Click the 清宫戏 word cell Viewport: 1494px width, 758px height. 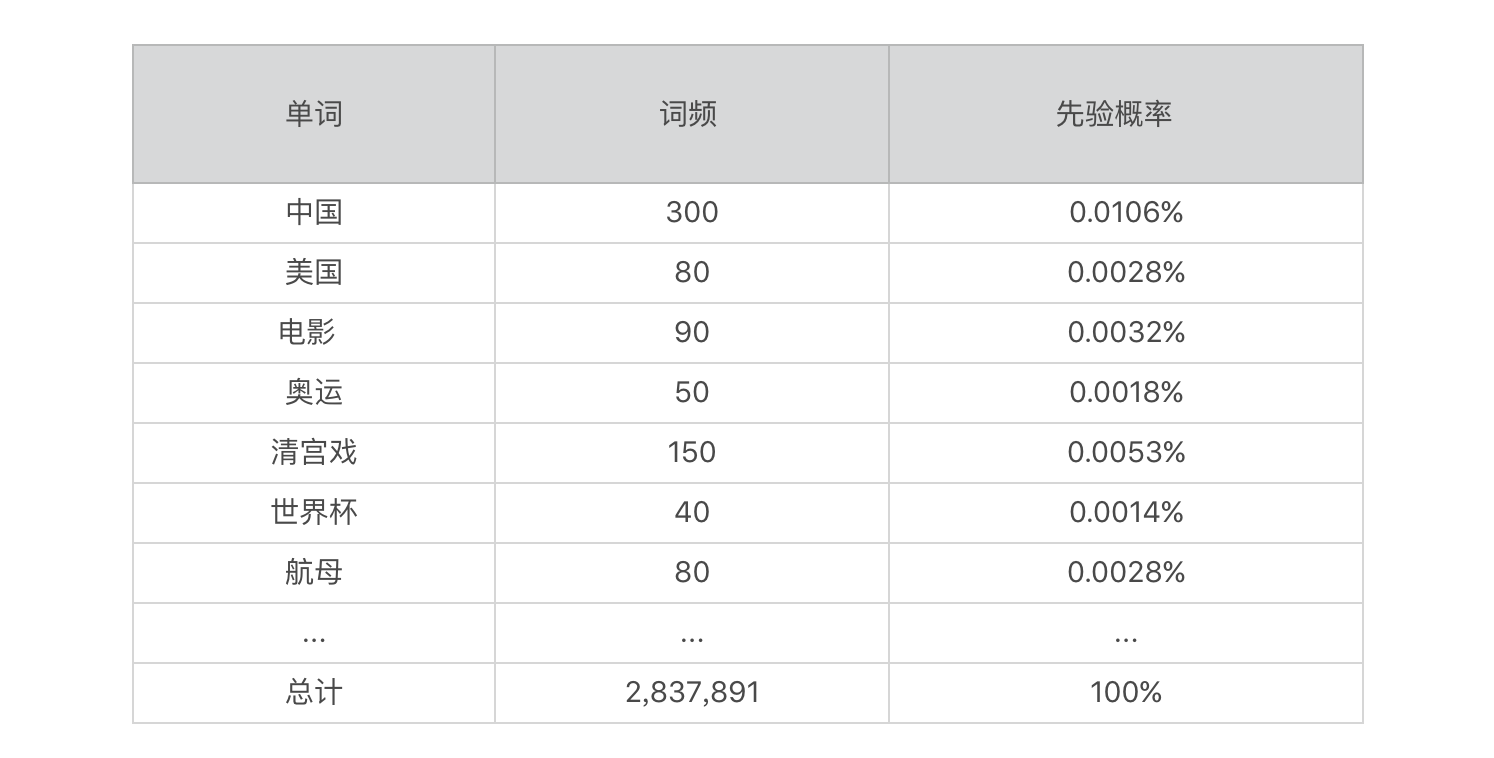pyautogui.click(x=314, y=452)
